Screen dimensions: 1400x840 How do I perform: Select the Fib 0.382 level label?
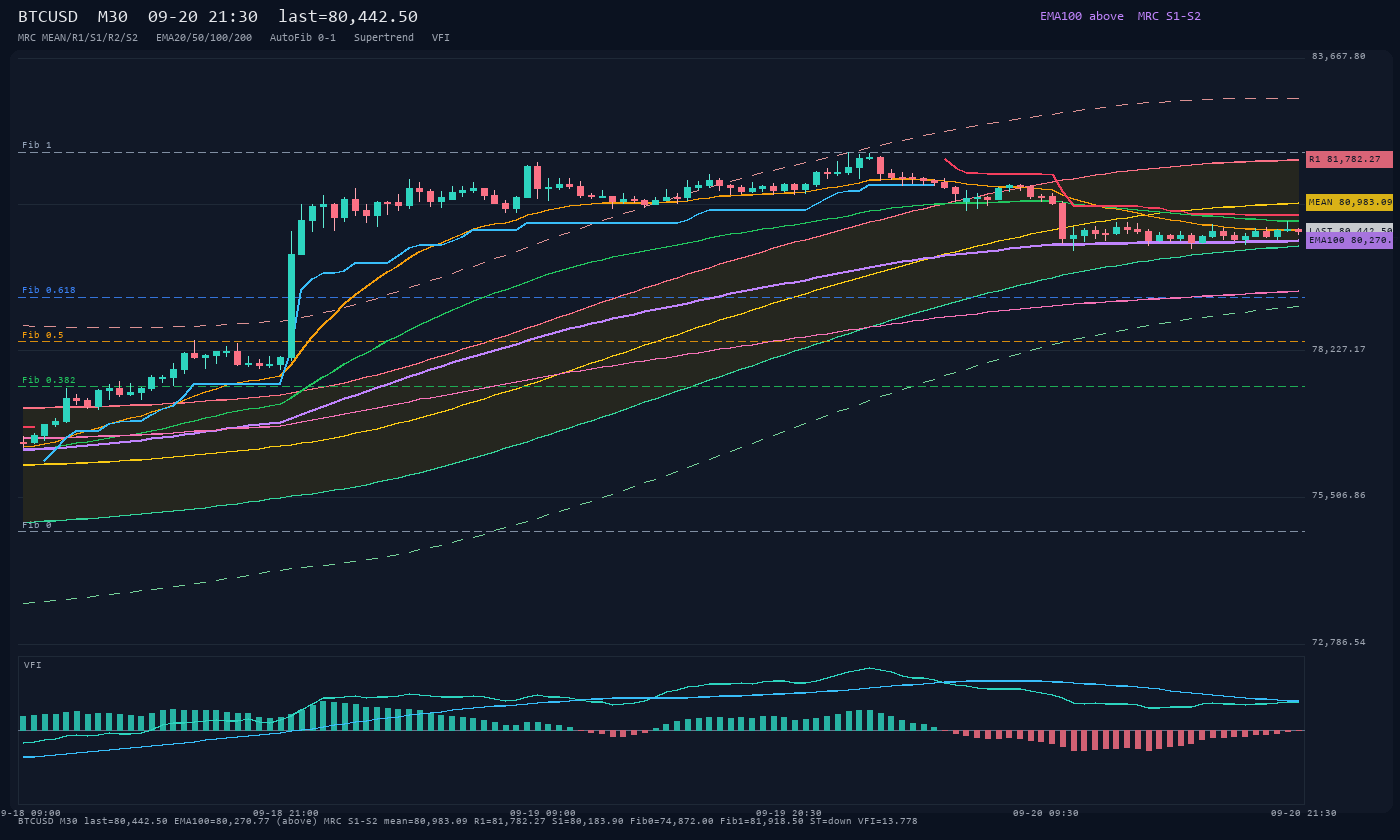[49, 380]
